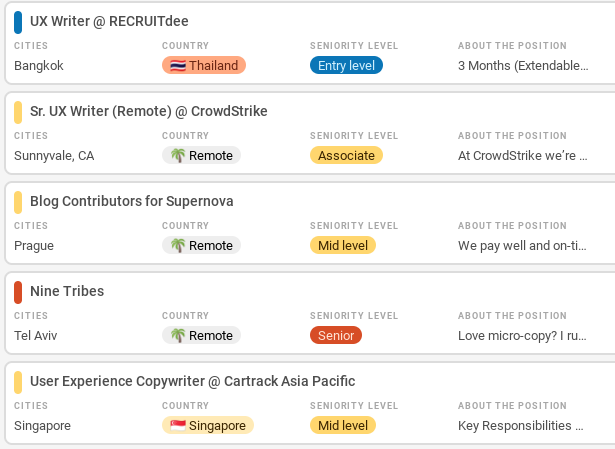The image size is (615, 449).
Task: Open the UX Writer @ RECRUITdee job card
Action: pos(109,21)
